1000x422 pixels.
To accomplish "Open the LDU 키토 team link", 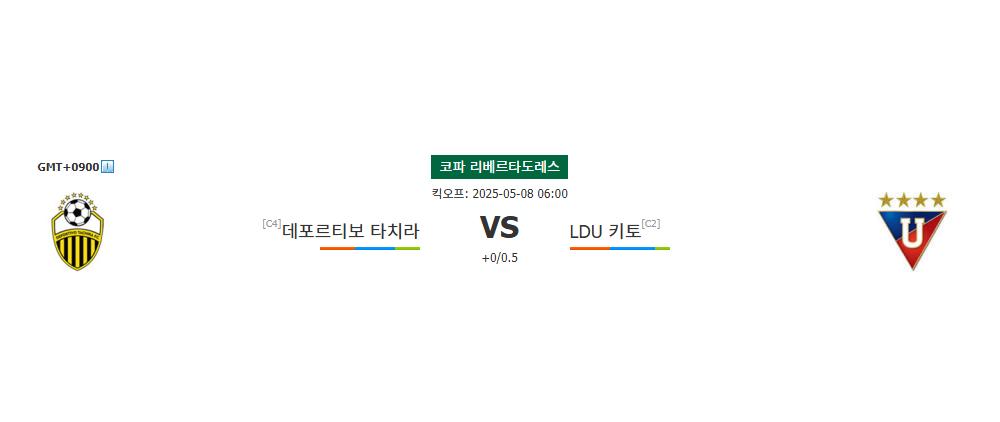I will click(x=605, y=231).
